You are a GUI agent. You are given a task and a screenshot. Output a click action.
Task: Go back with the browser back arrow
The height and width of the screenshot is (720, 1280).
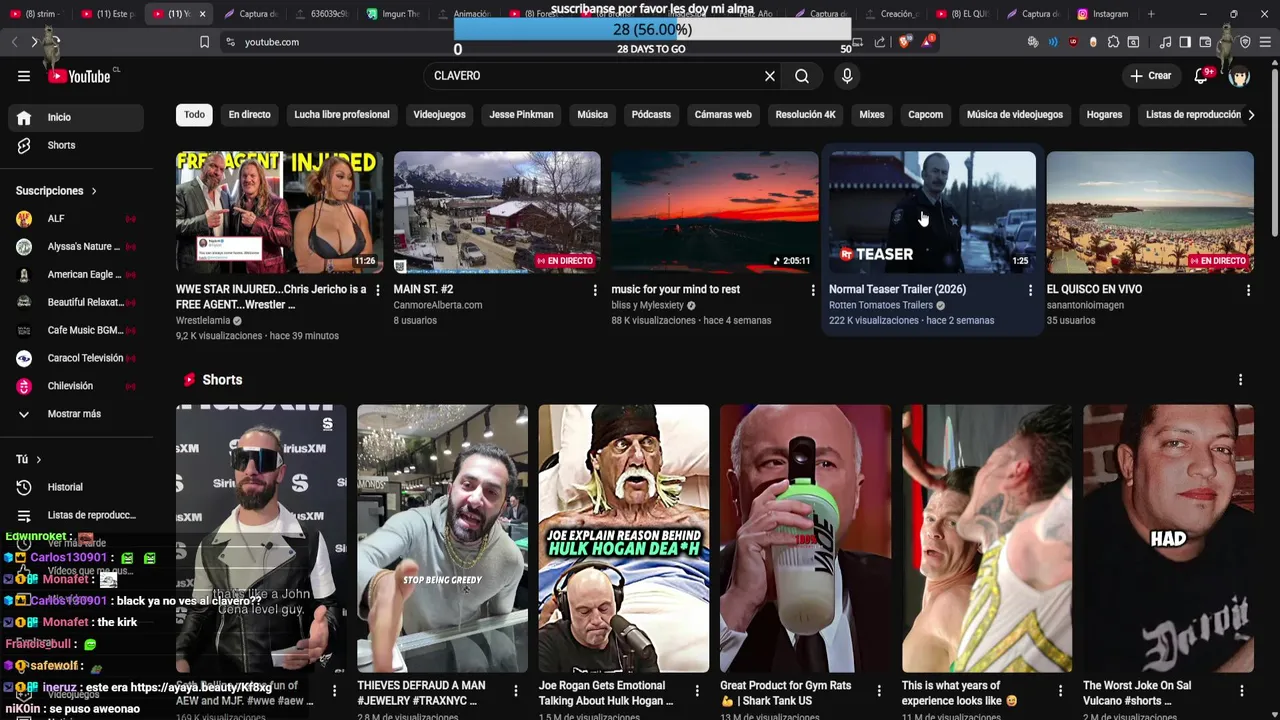(x=14, y=42)
